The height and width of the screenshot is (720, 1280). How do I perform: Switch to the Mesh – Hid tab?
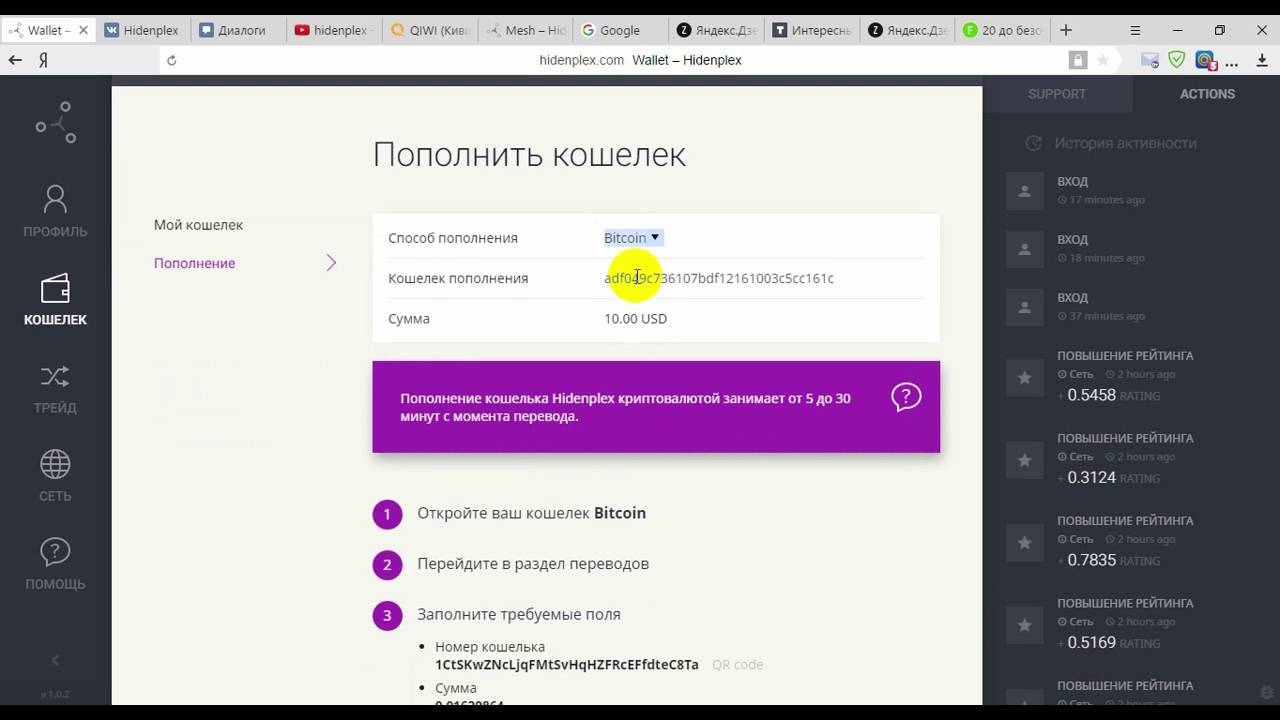[x=526, y=30]
